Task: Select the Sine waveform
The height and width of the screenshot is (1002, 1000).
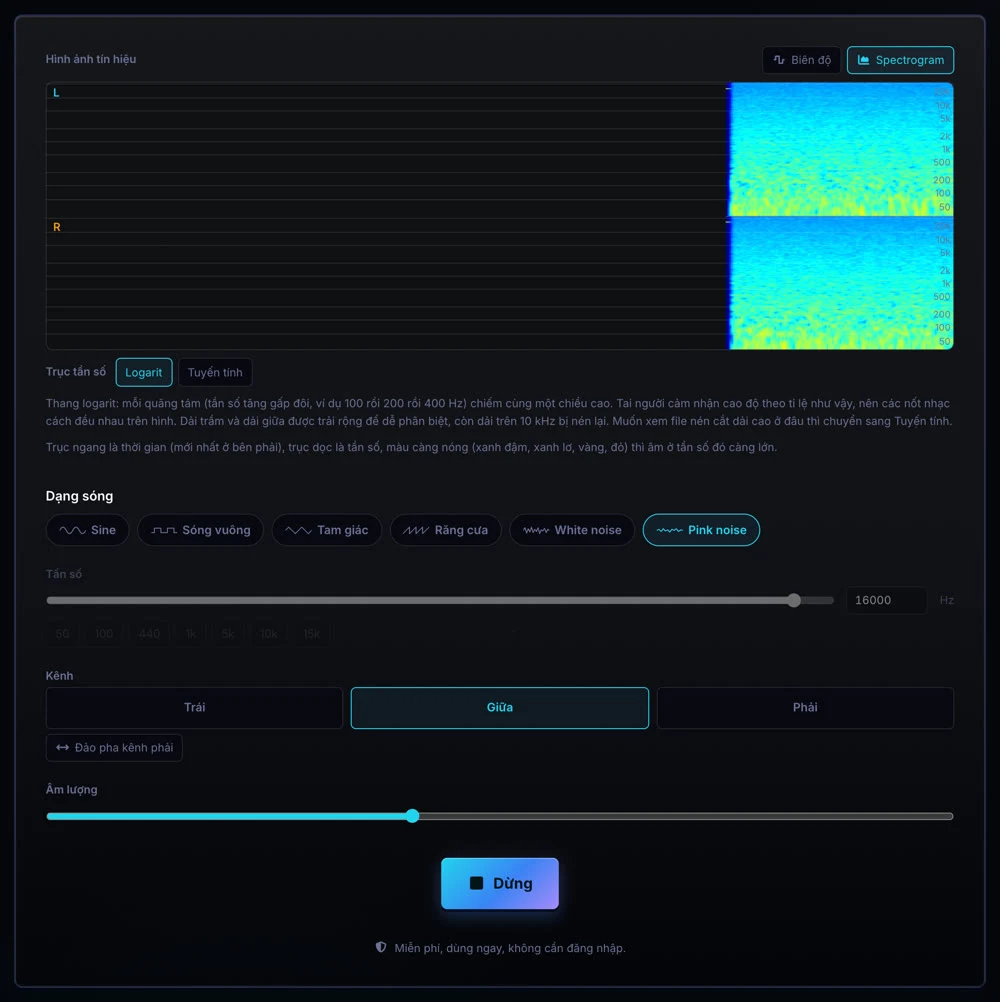Action: 88,530
